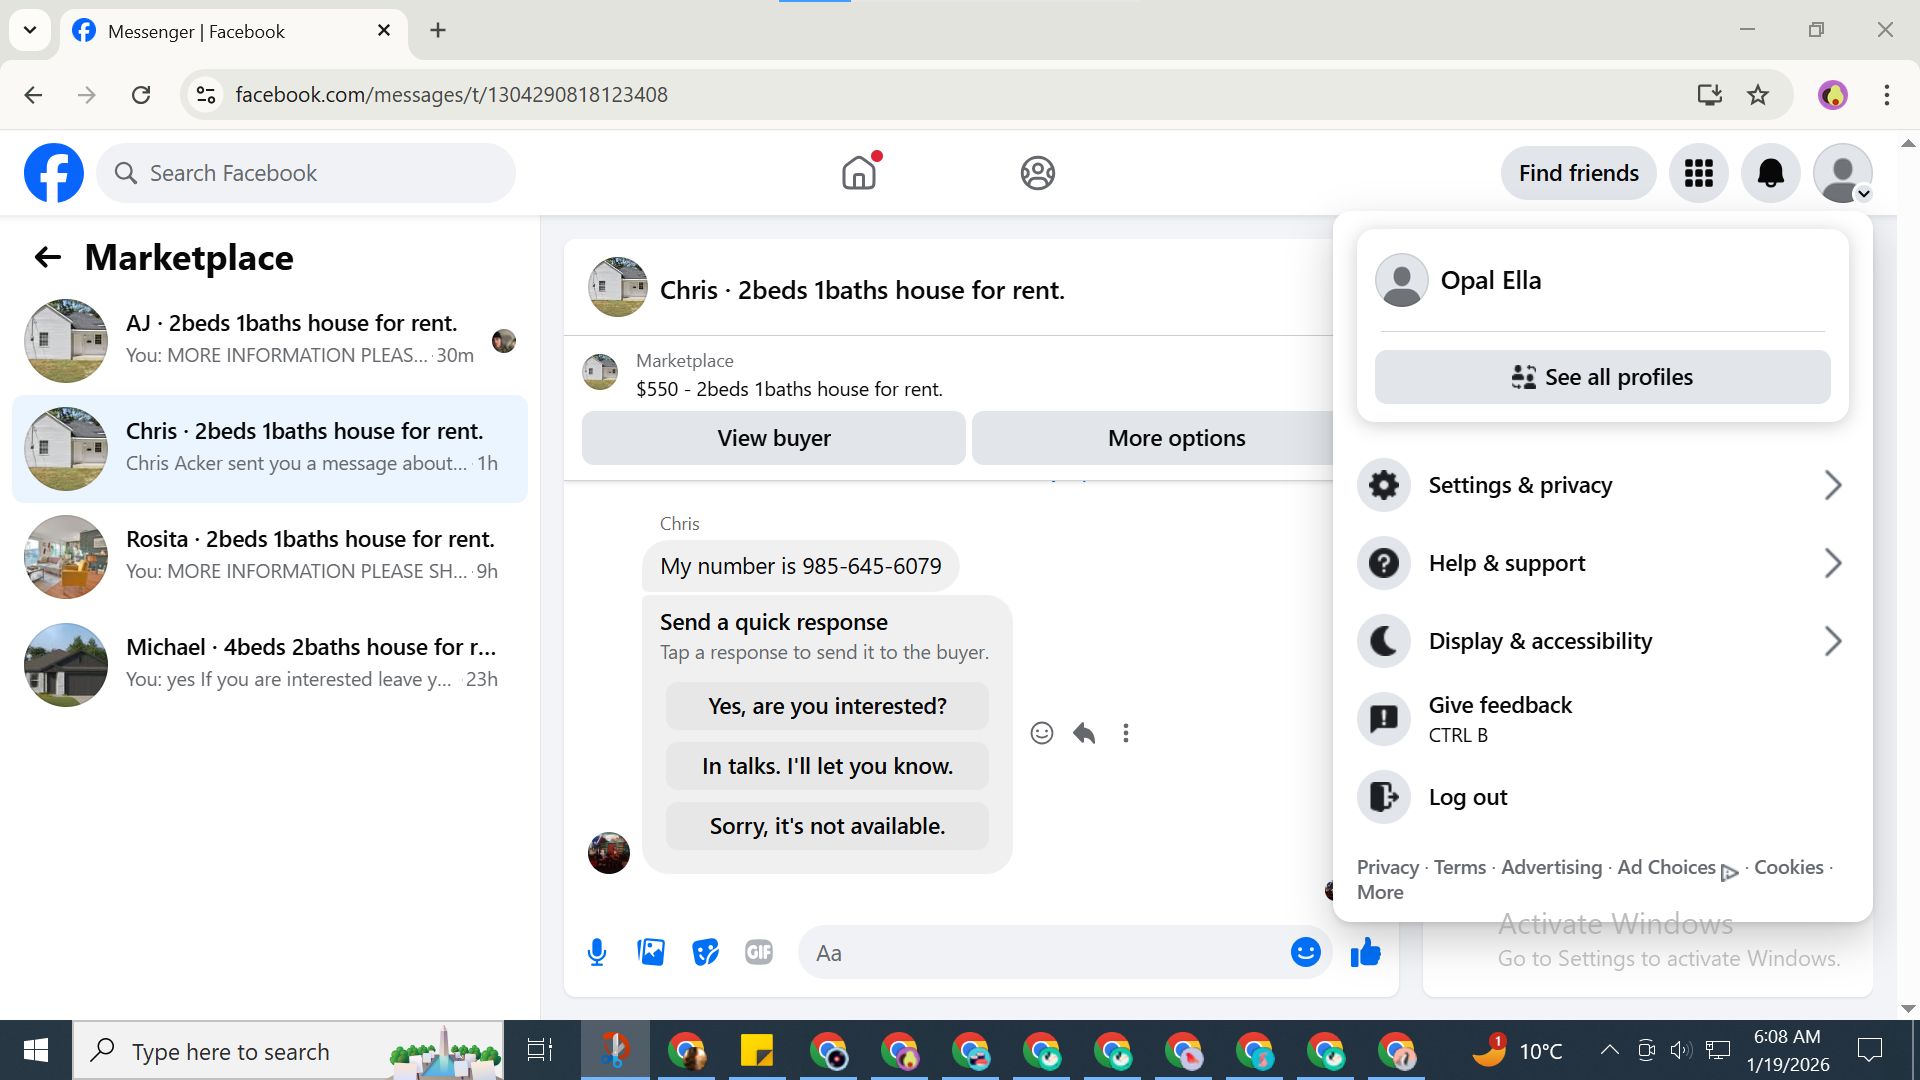Install app icon in address bar

[1710, 95]
